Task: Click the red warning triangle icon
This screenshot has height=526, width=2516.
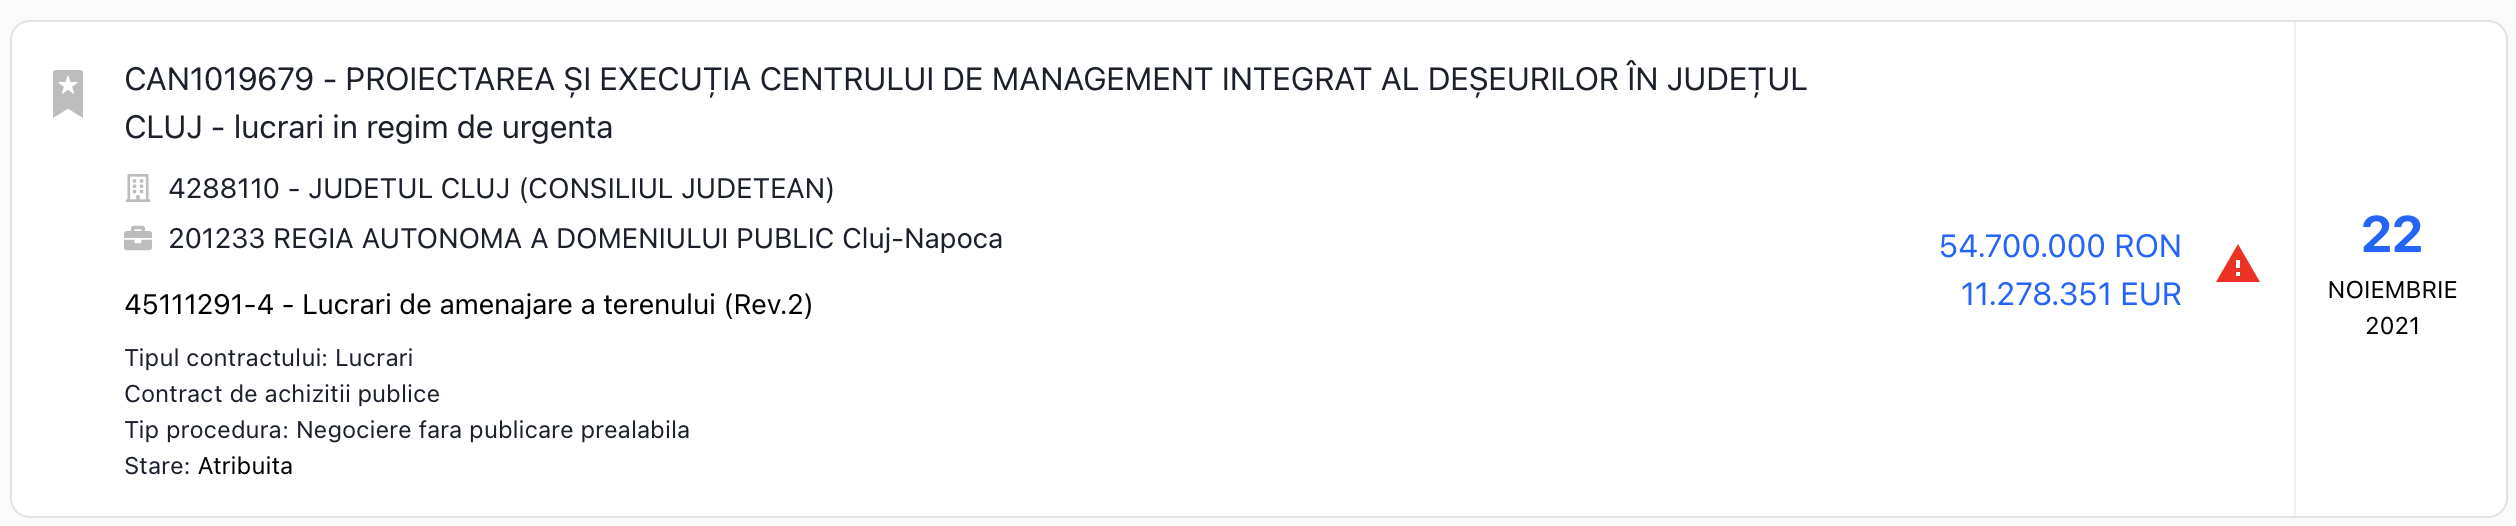Action: pyautogui.click(x=2237, y=266)
